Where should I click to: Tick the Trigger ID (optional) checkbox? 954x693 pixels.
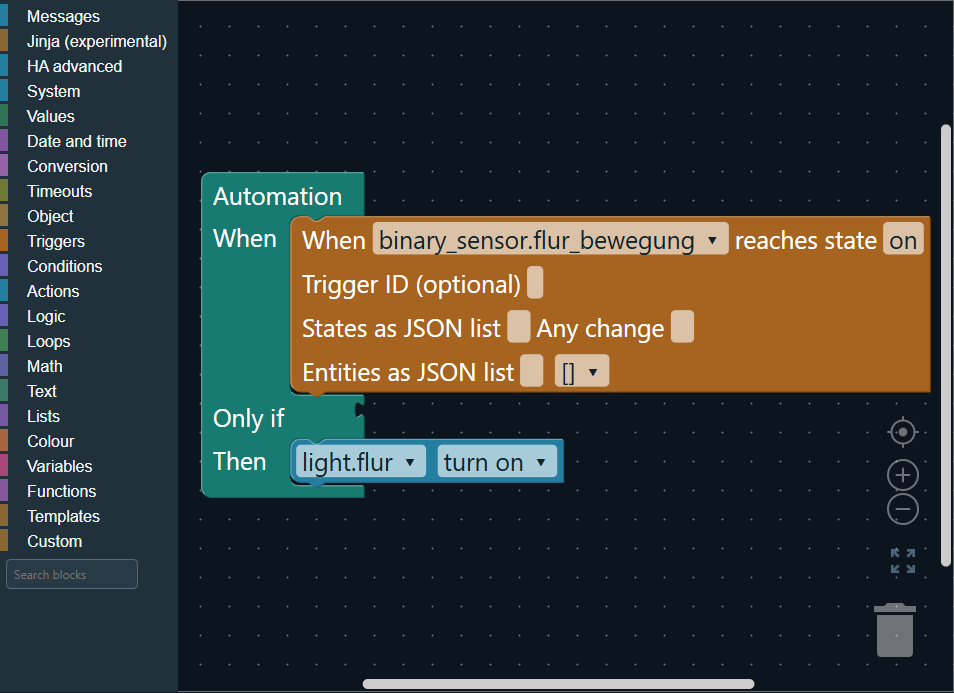tap(535, 283)
